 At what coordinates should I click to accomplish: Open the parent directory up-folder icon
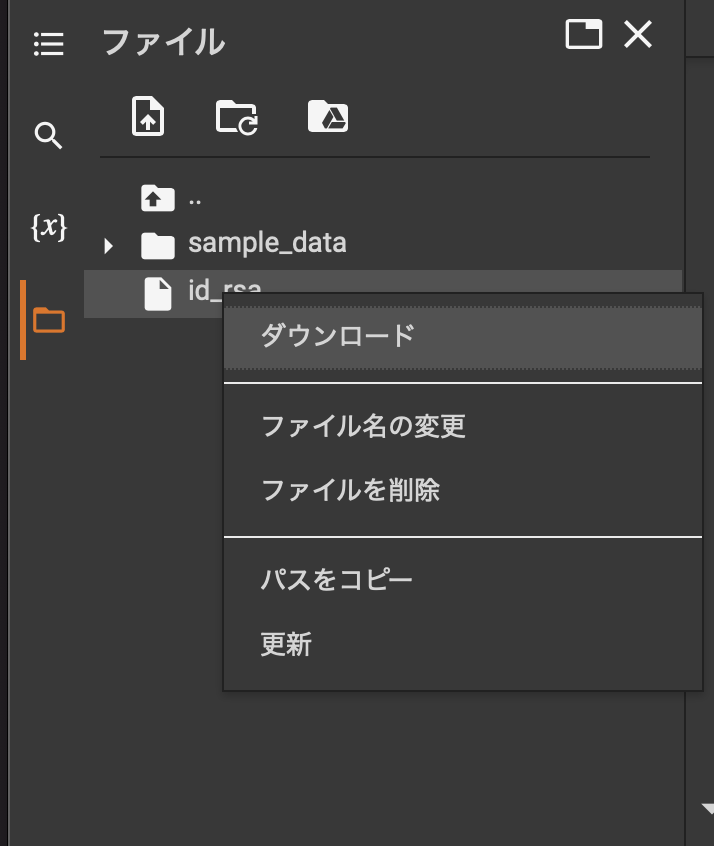click(158, 198)
